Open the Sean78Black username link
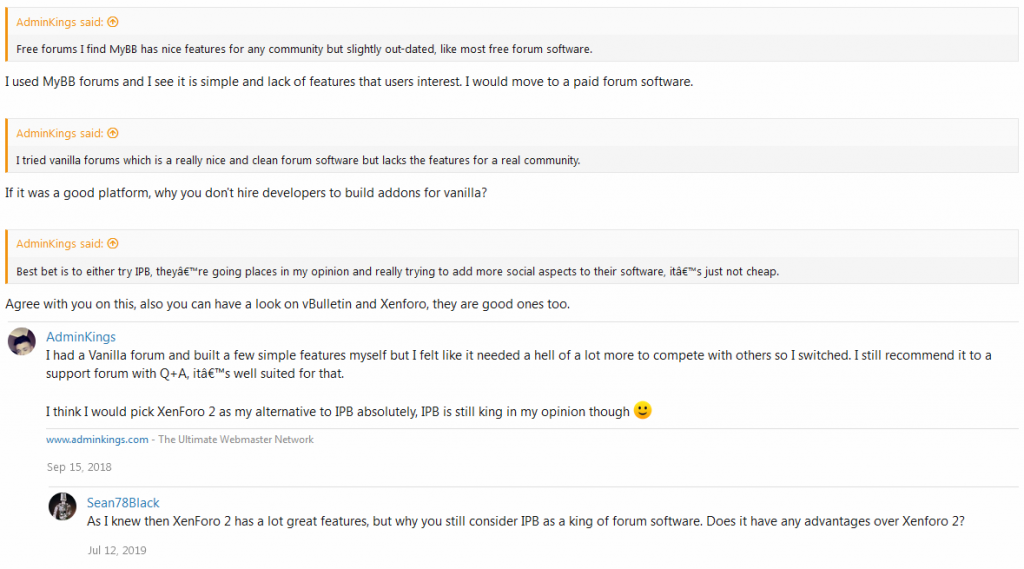The height and width of the screenshot is (569, 1024). (123, 503)
